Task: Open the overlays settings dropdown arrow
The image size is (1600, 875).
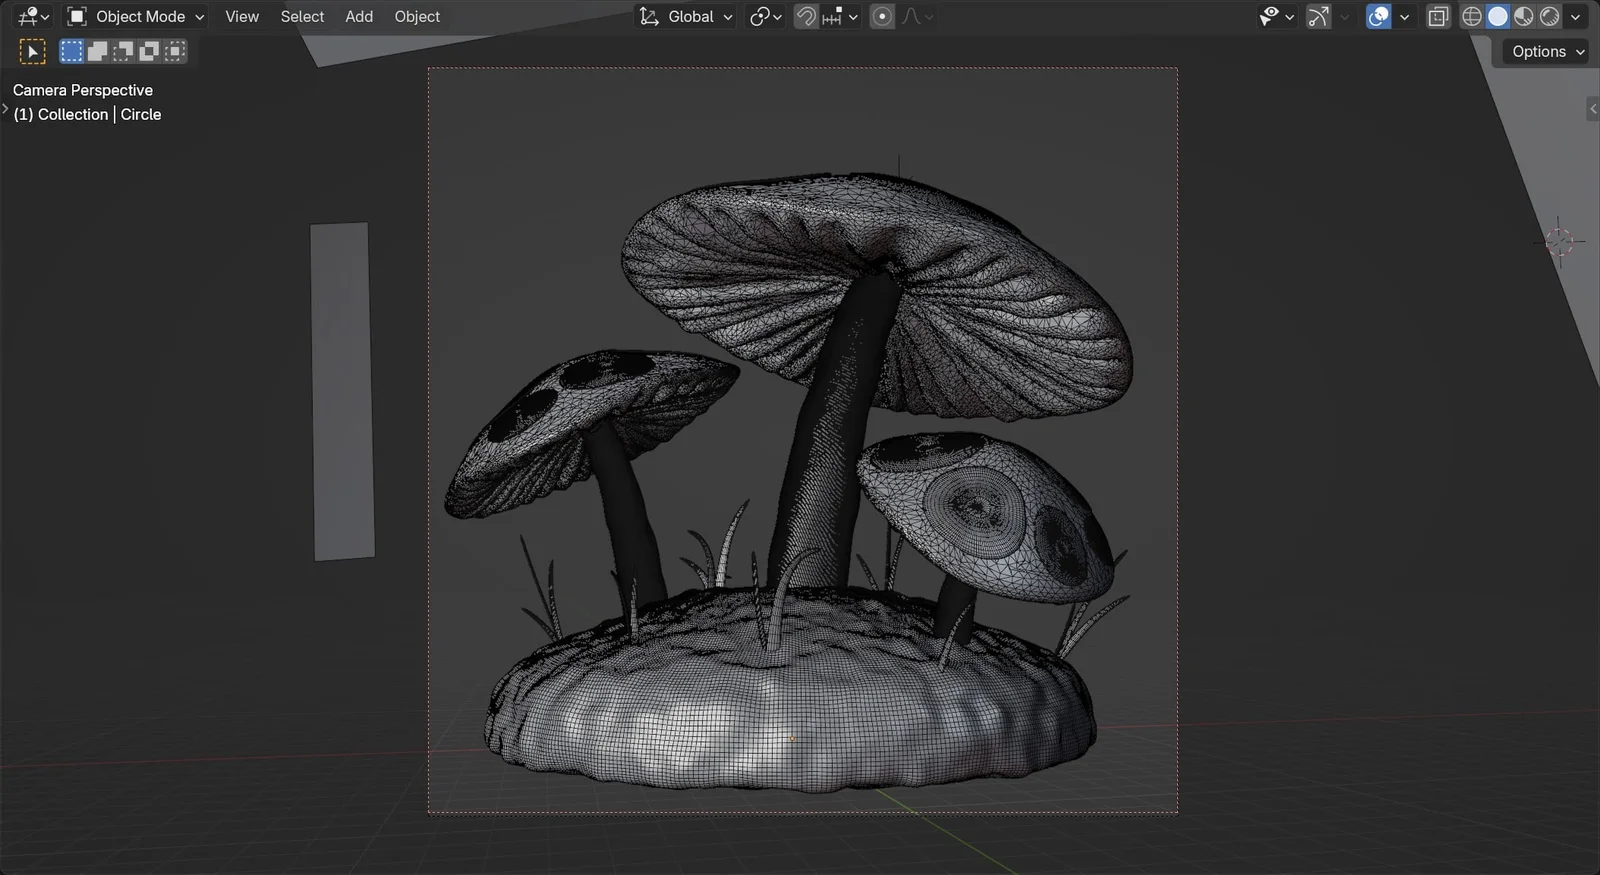Action: [1404, 16]
